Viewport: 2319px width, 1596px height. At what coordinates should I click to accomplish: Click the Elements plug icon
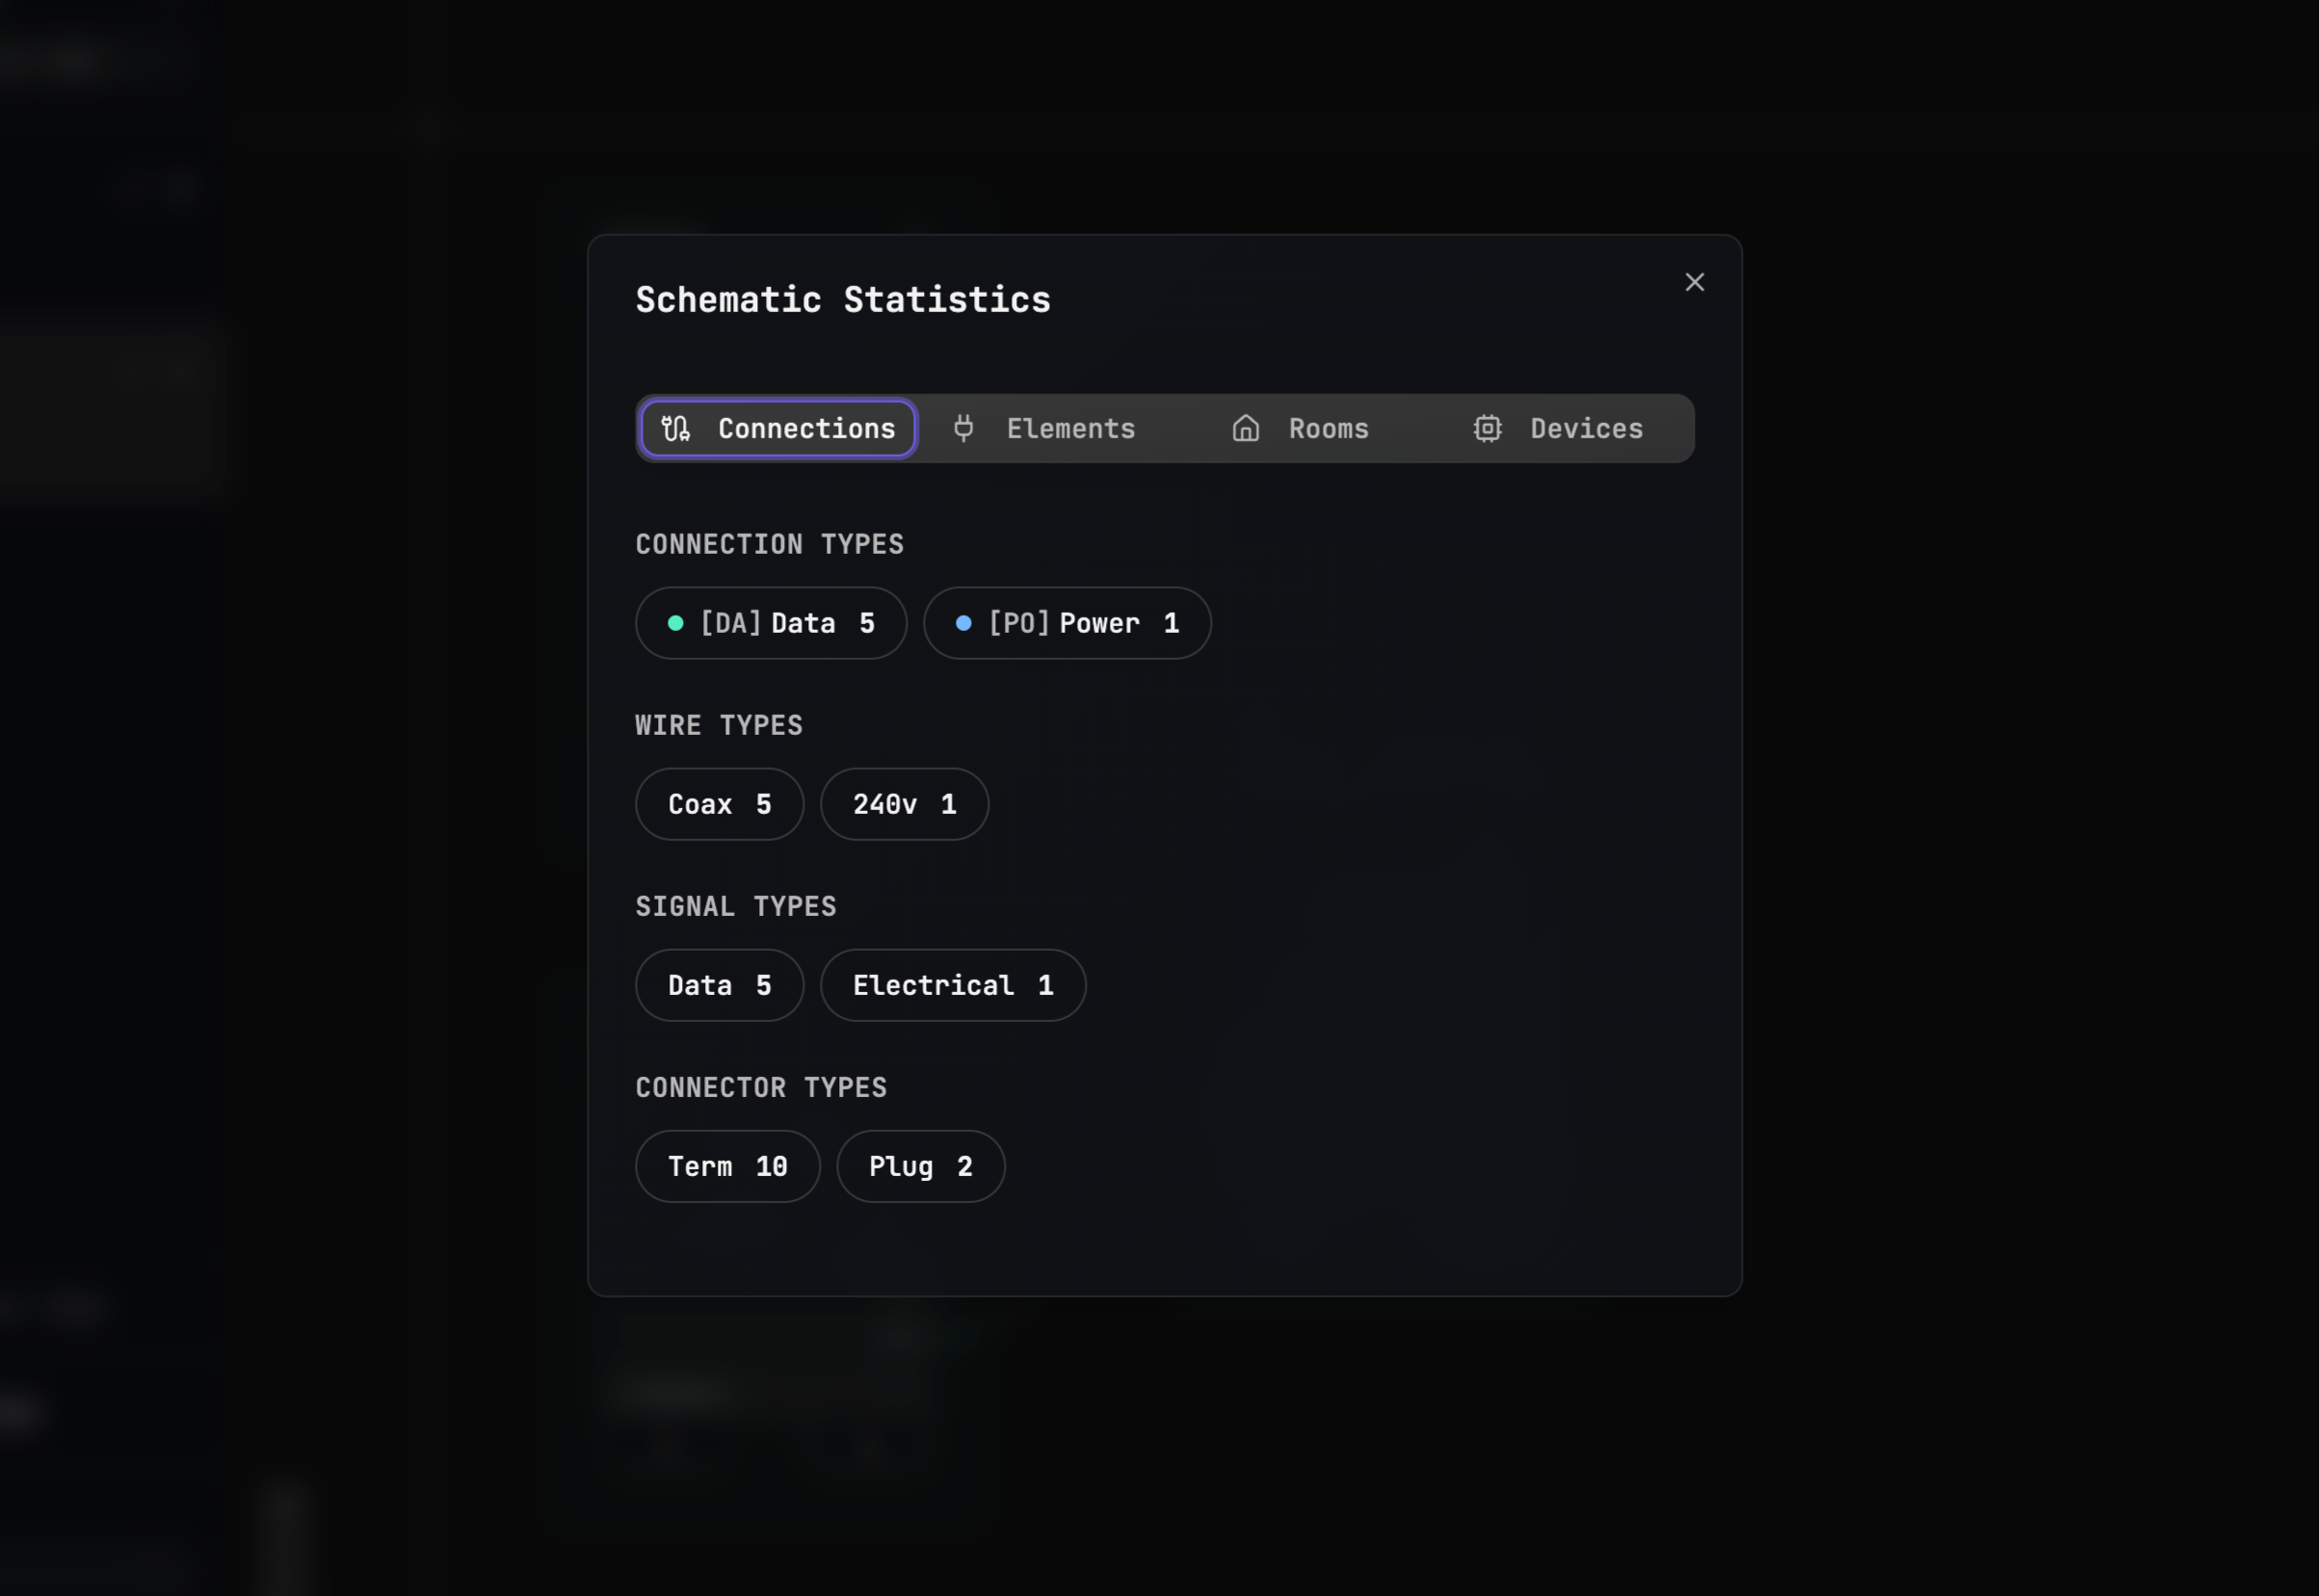click(x=963, y=429)
